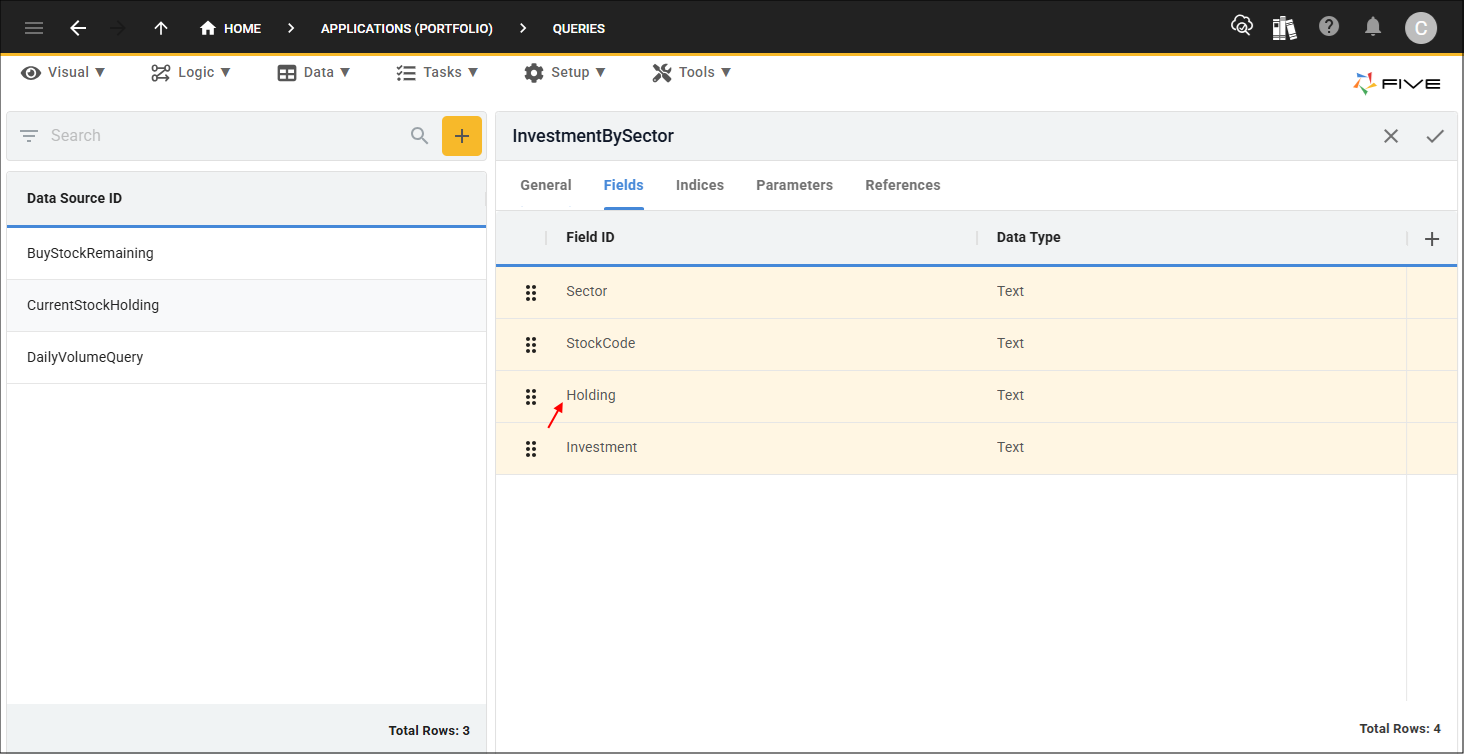1464x754 pixels.
Task: Click the notifications bell icon
Action: point(1373,27)
